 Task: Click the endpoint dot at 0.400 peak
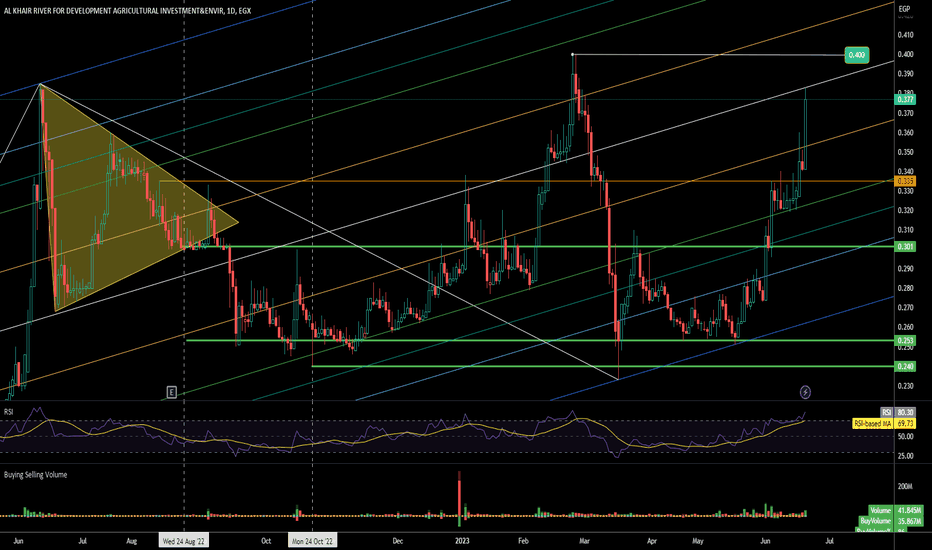coord(573,55)
